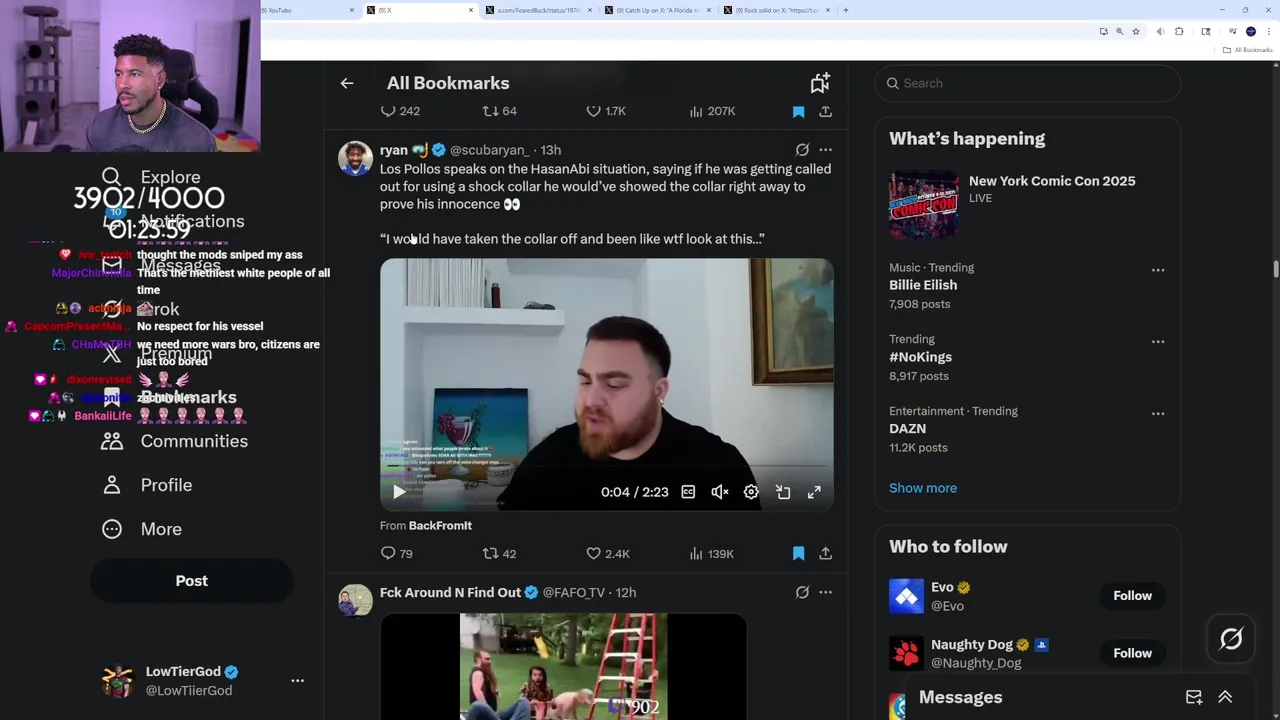Open more options on ryan's post
The width and height of the screenshot is (1280, 720).
coord(825,150)
